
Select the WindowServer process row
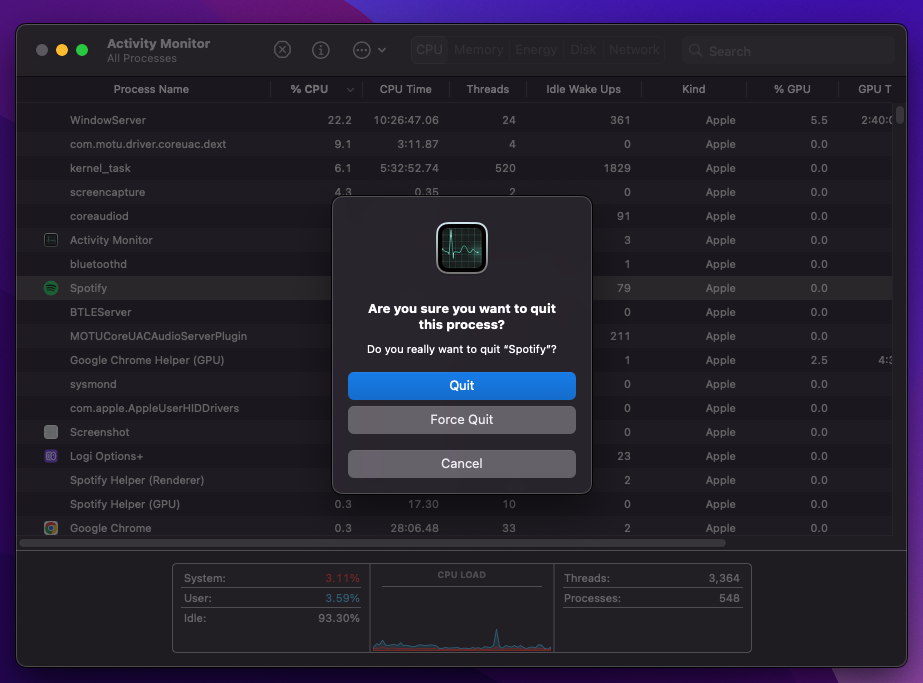[454, 120]
